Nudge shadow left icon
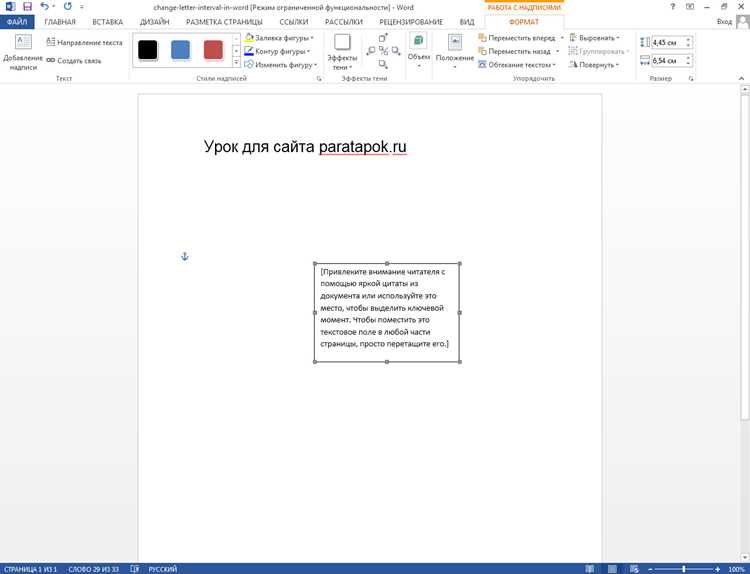 (371, 51)
